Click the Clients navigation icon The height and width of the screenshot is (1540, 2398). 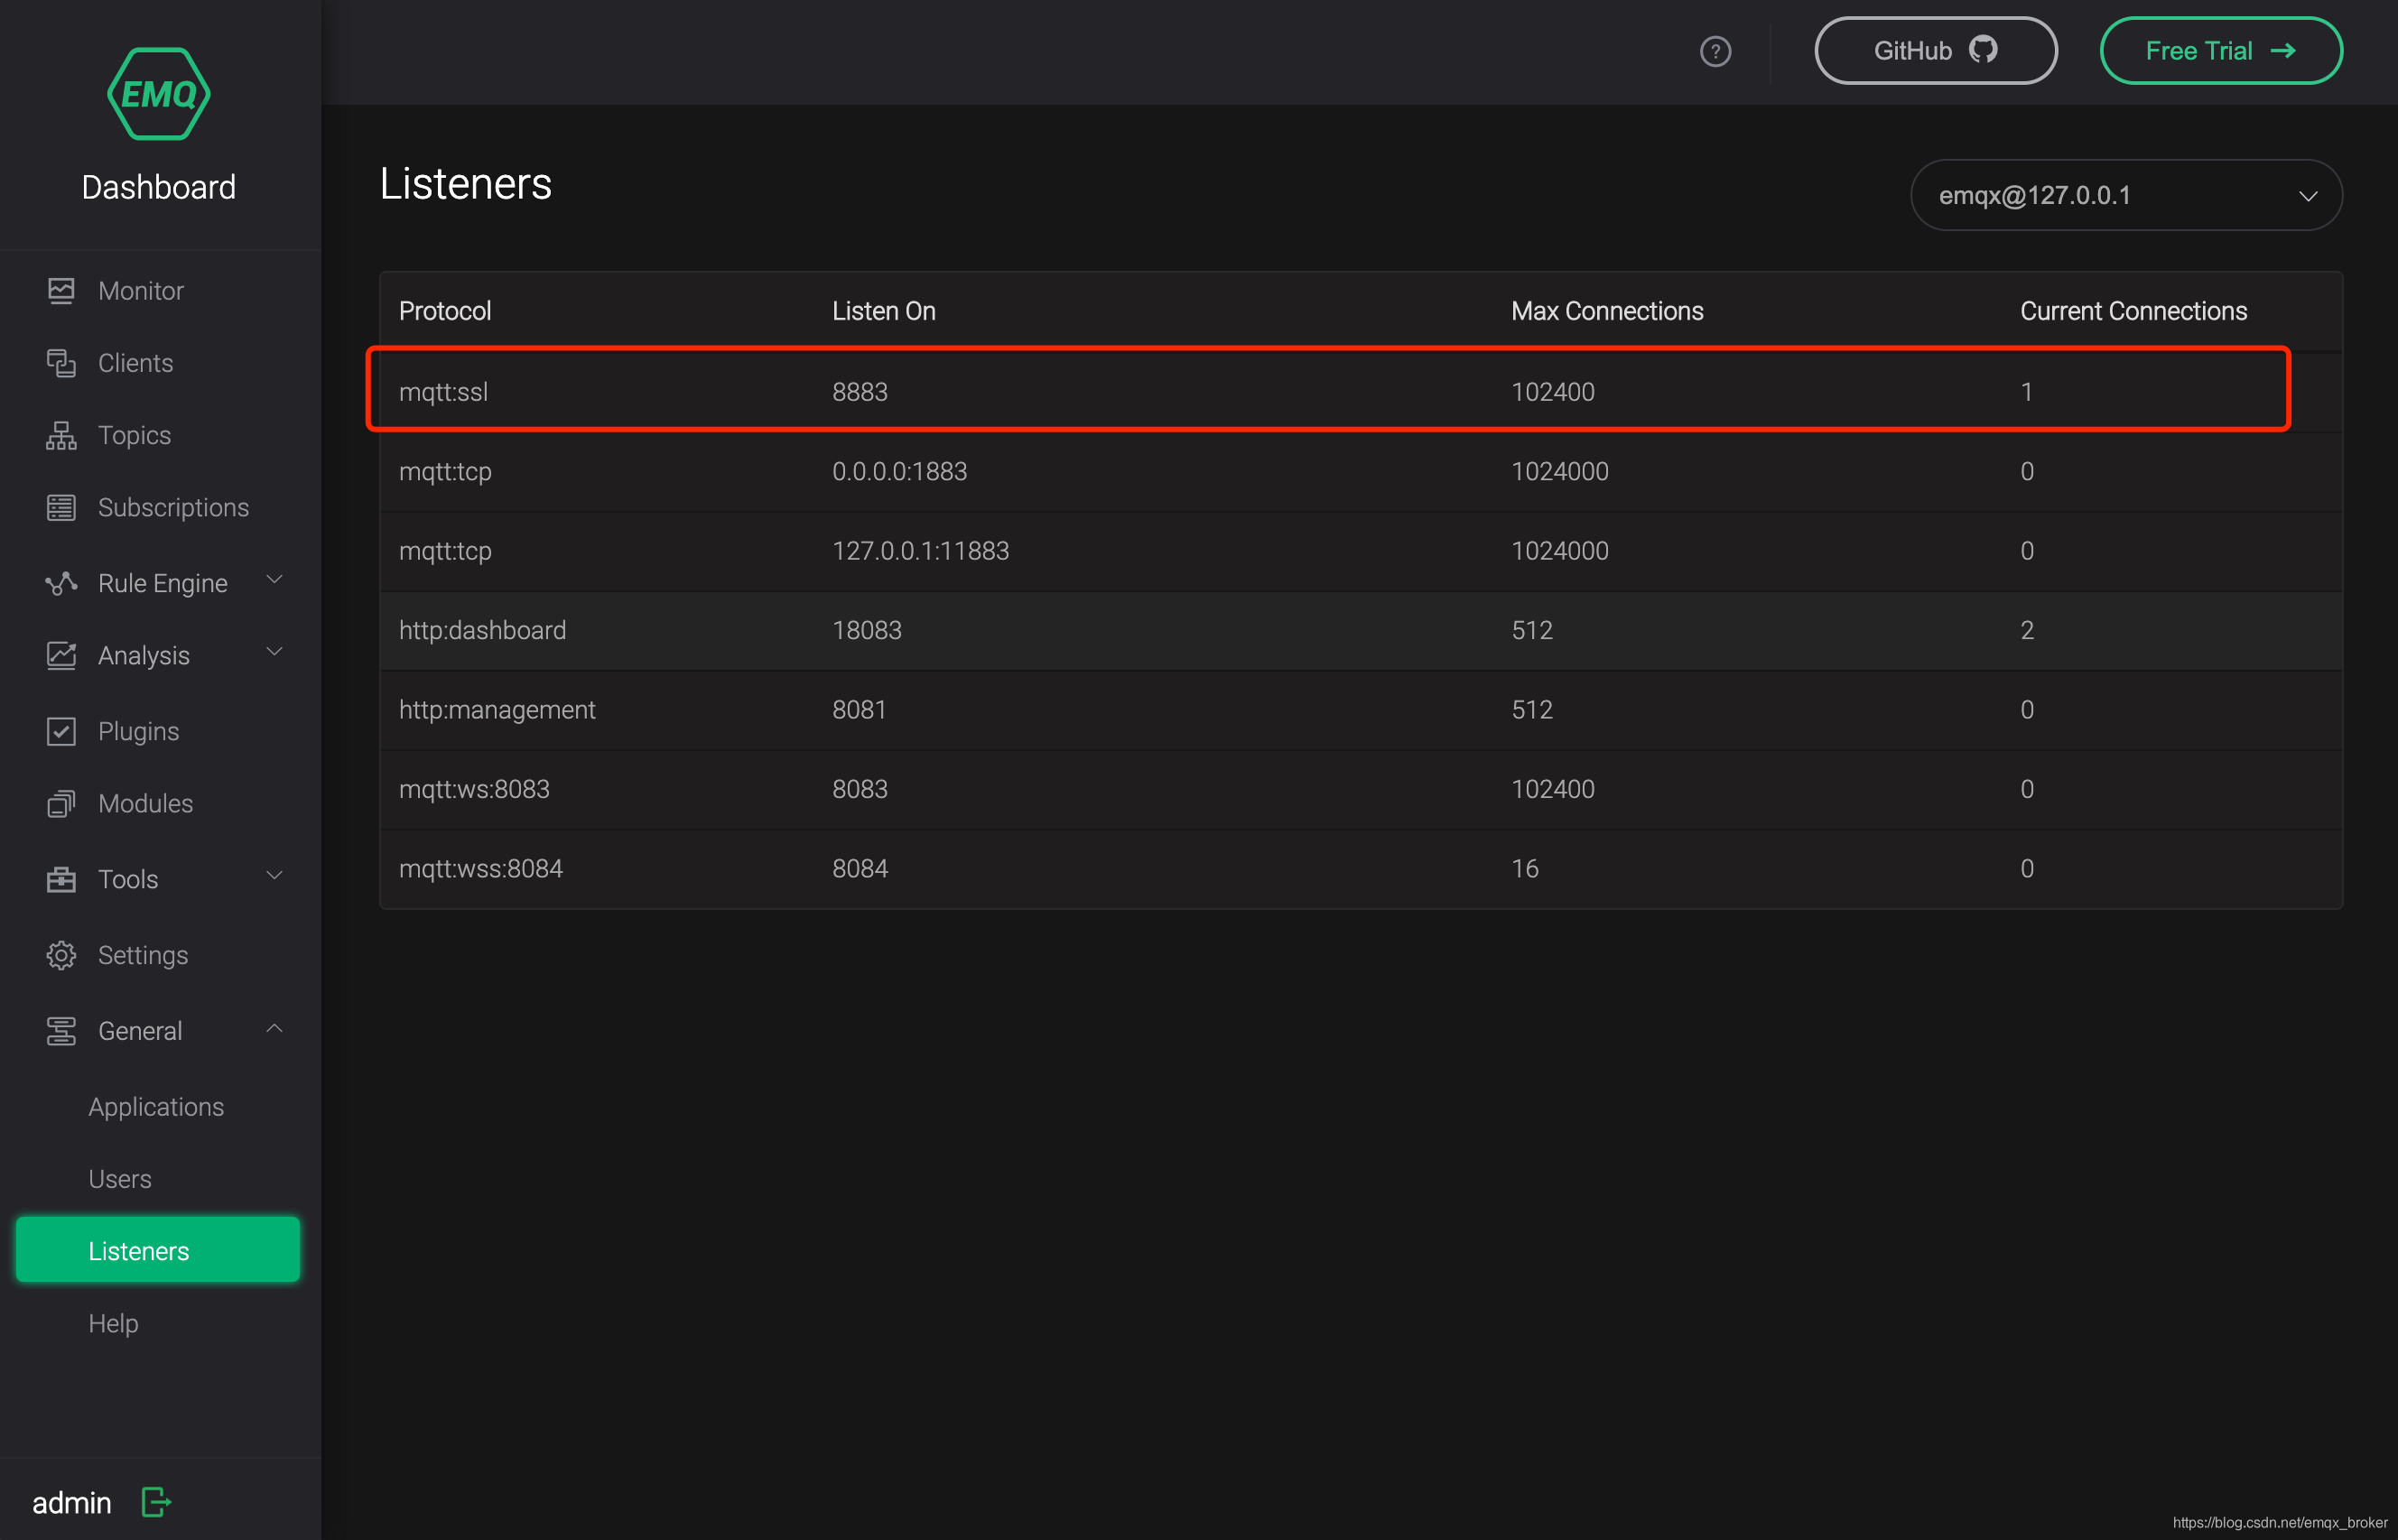click(x=60, y=362)
